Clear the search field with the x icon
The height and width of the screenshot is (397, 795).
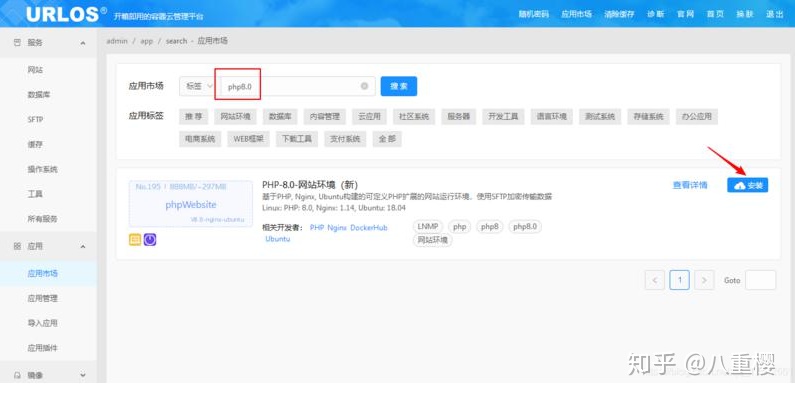(x=364, y=86)
